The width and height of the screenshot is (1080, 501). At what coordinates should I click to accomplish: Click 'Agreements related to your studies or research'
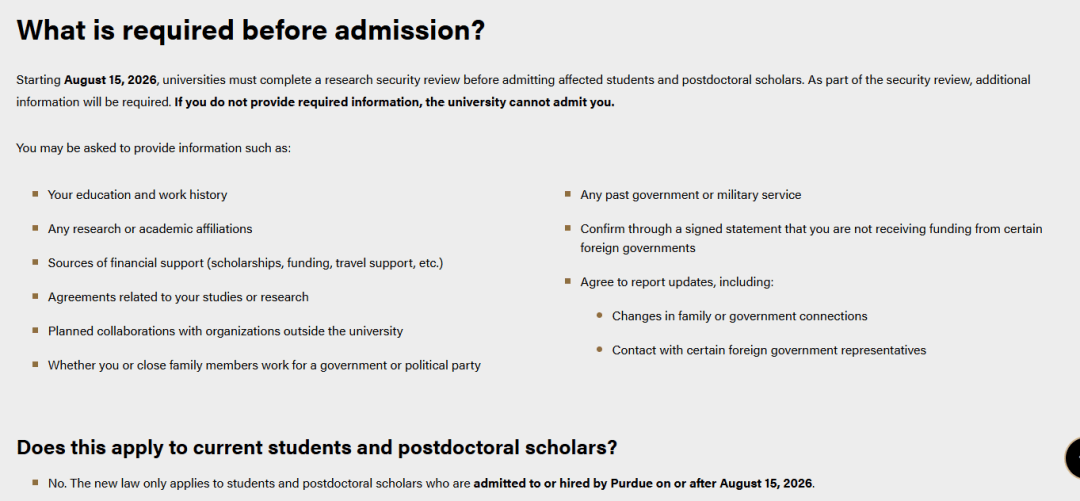(178, 297)
